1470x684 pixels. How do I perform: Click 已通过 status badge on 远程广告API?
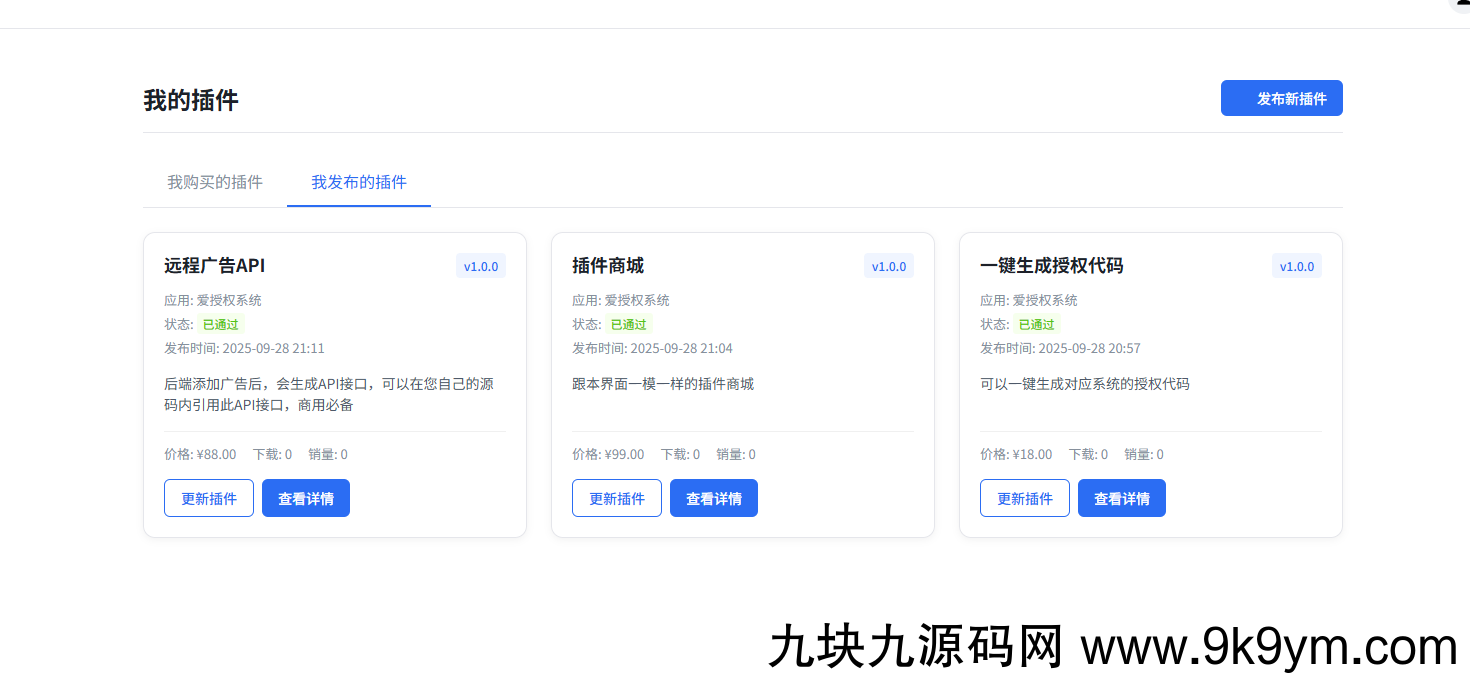pyautogui.click(x=219, y=324)
